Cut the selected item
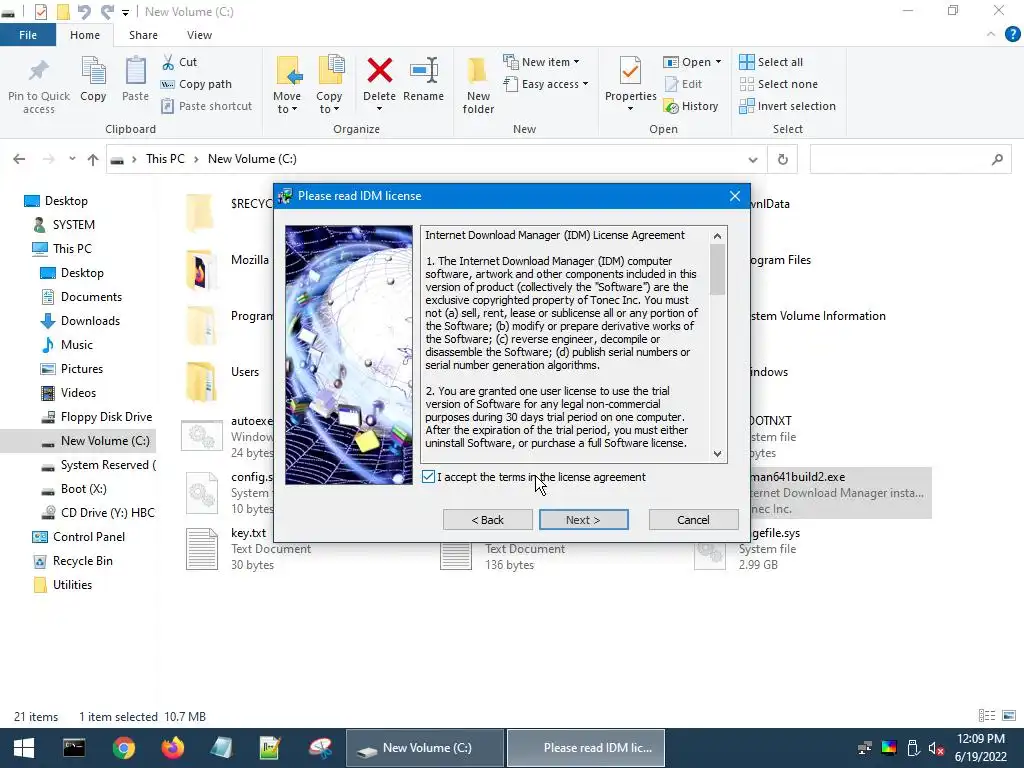The width and height of the screenshot is (1024, 768). pos(180,62)
